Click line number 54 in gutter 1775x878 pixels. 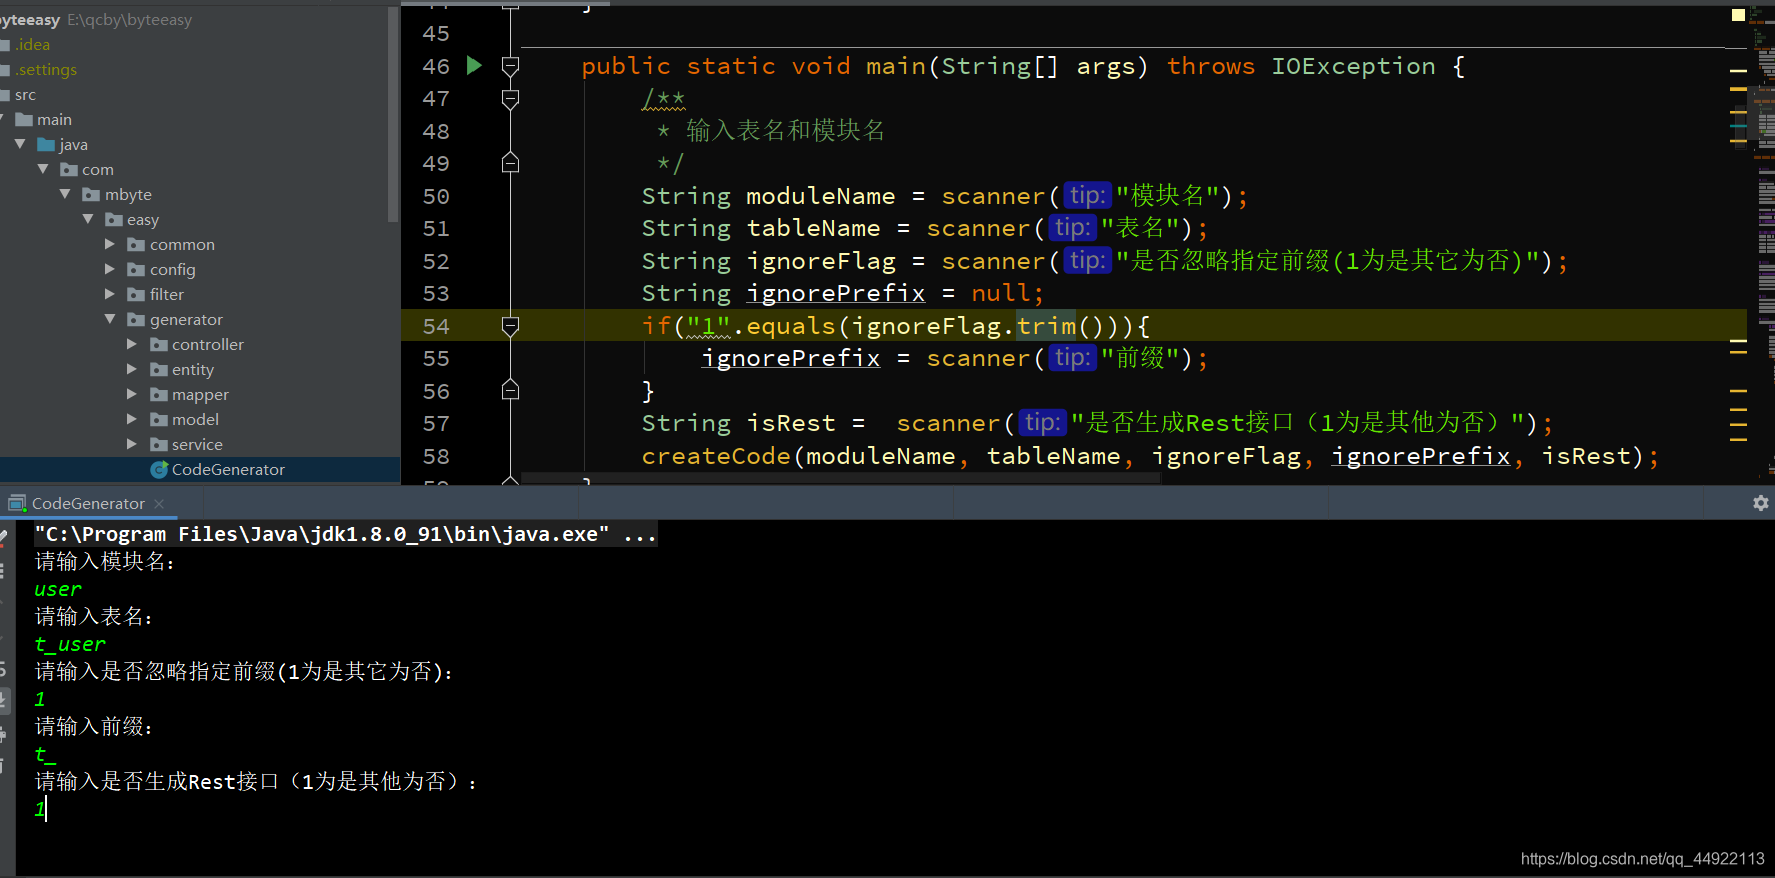pyautogui.click(x=436, y=326)
